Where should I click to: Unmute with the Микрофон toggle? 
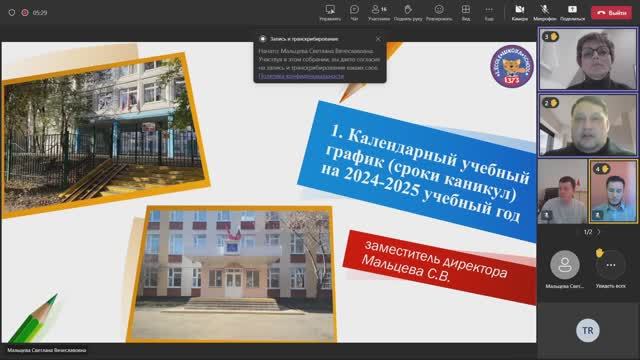544,12
